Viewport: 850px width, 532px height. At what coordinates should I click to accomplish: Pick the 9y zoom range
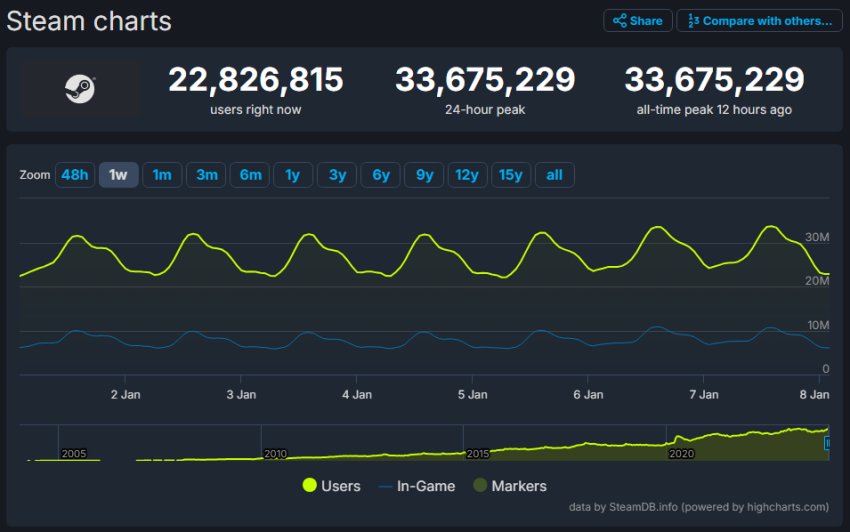pyautogui.click(x=424, y=175)
